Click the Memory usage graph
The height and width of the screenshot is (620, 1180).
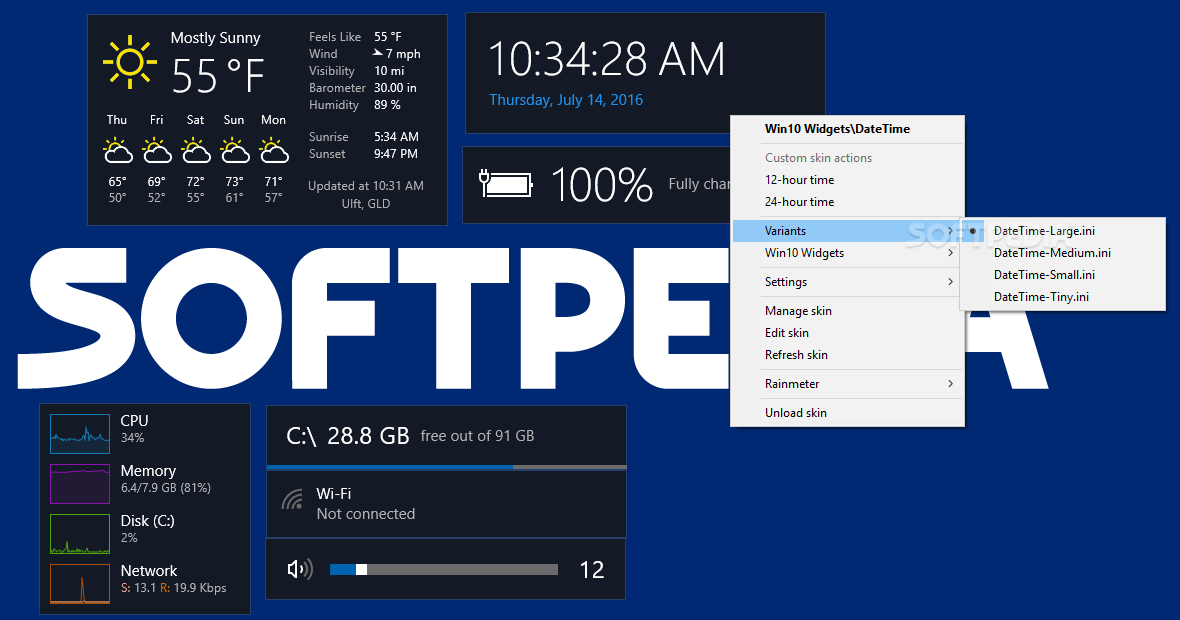(x=80, y=484)
